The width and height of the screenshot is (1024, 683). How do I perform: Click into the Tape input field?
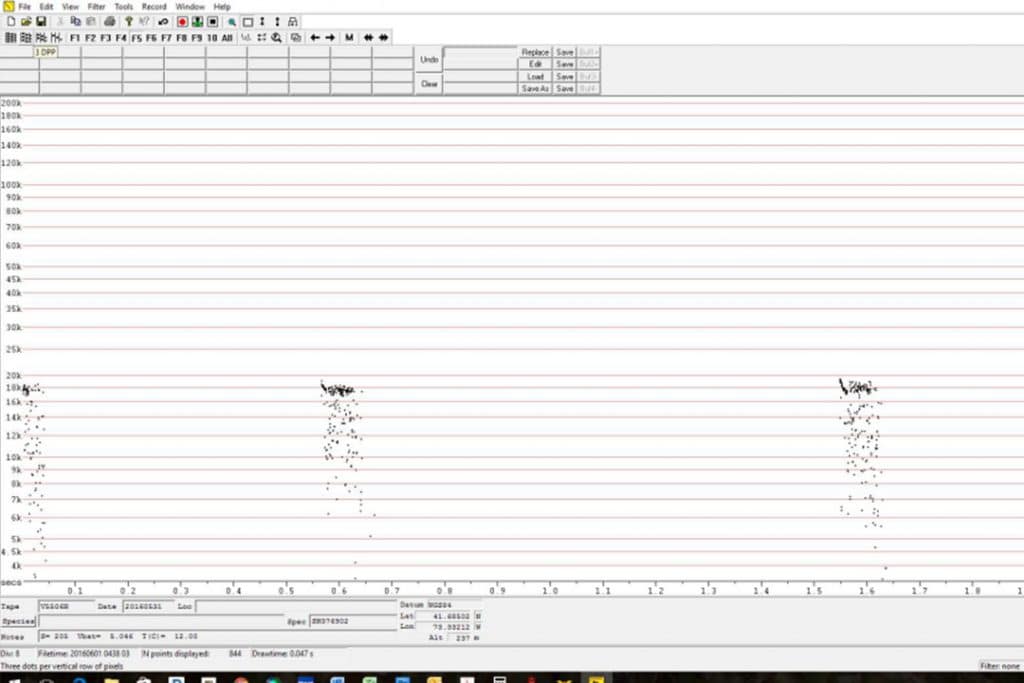pos(66,607)
